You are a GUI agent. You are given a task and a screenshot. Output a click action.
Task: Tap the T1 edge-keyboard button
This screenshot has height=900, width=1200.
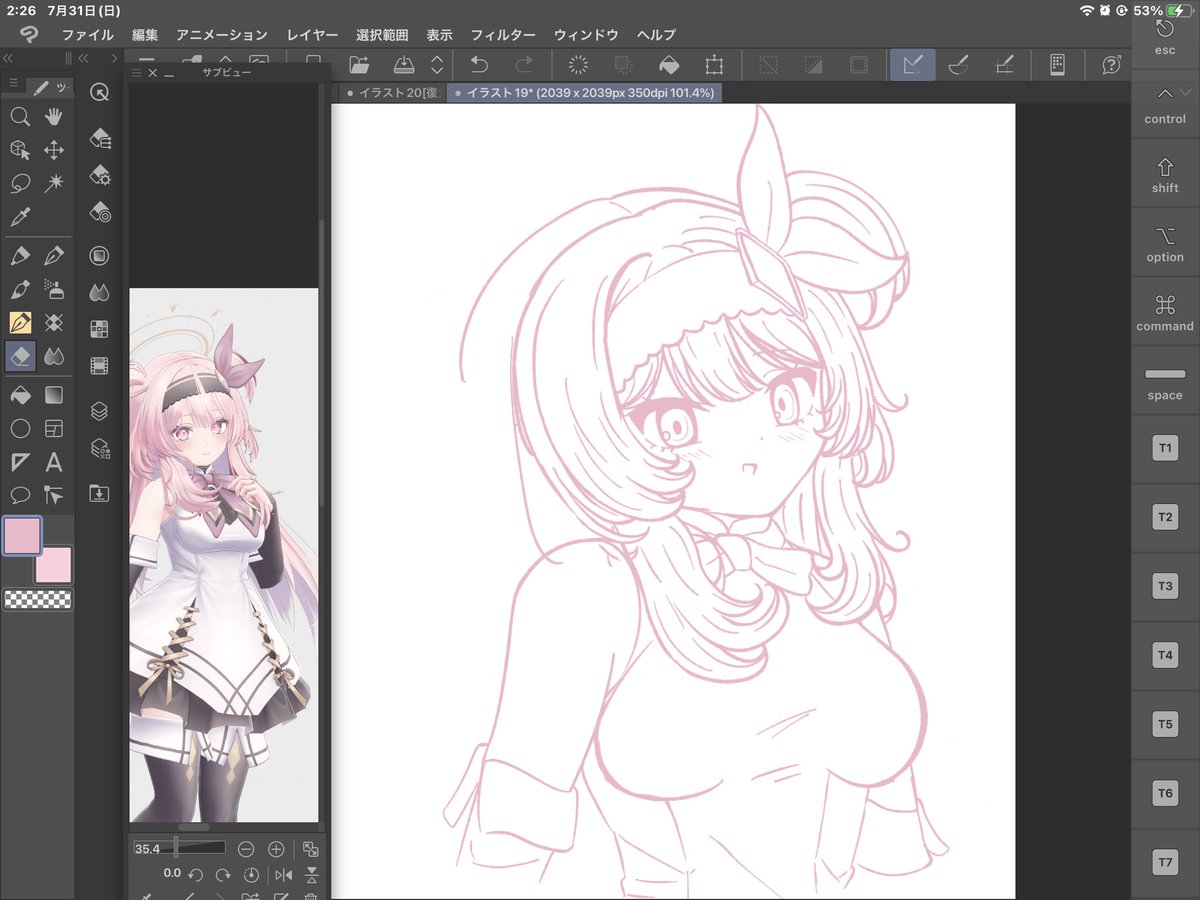(1165, 448)
